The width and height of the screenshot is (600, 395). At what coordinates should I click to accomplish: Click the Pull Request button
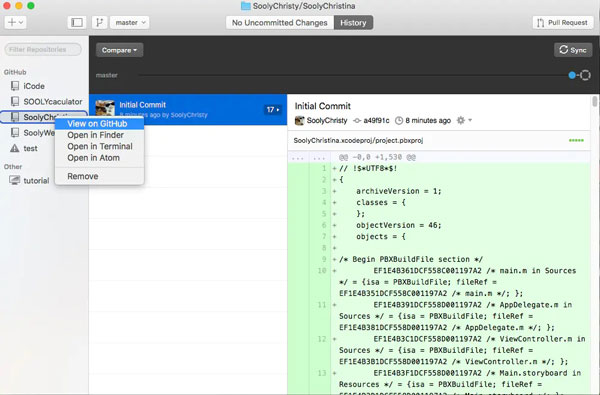pyautogui.click(x=562, y=23)
